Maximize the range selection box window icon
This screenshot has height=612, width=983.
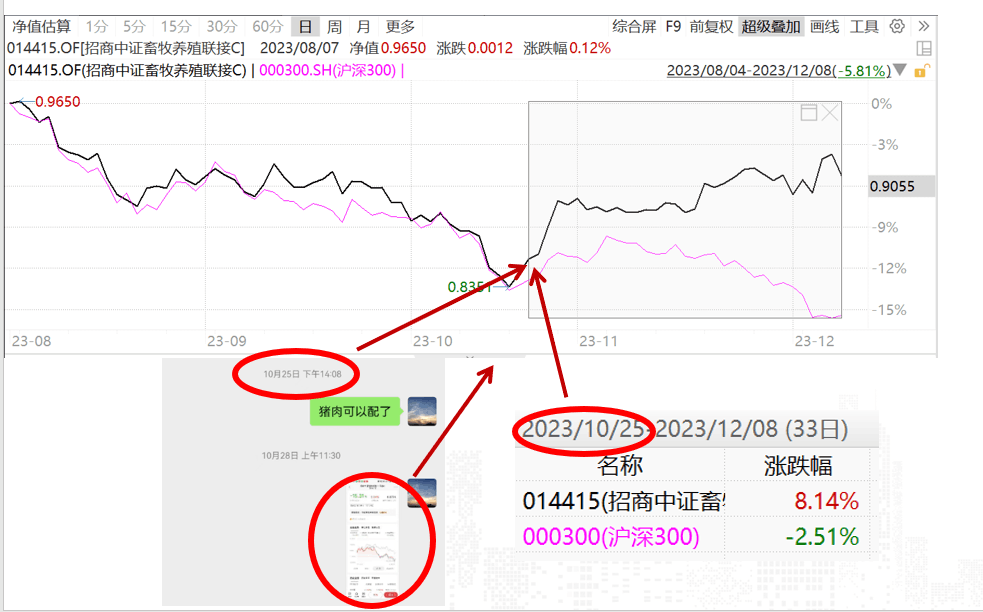click(x=808, y=113)
